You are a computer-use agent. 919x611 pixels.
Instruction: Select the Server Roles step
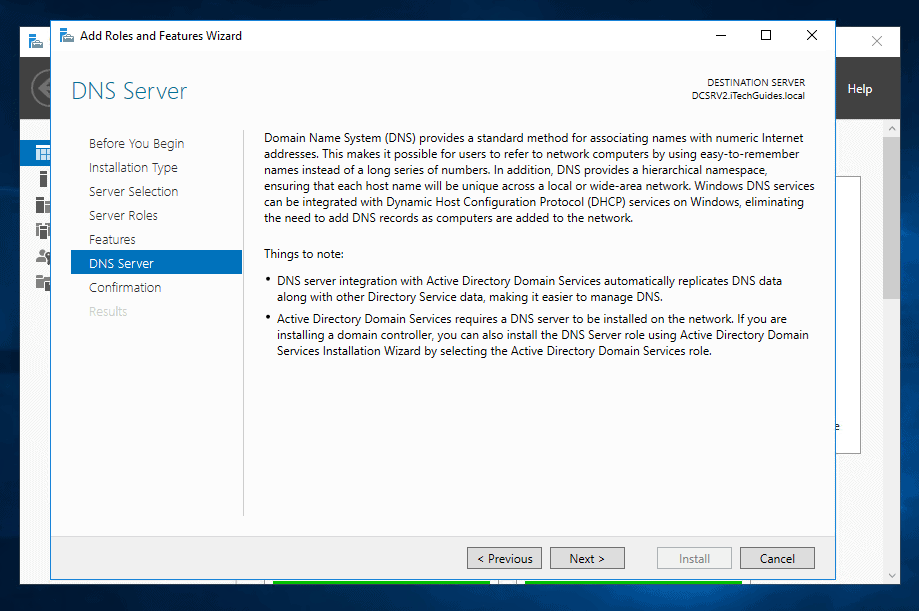click(x=123, y=216)
